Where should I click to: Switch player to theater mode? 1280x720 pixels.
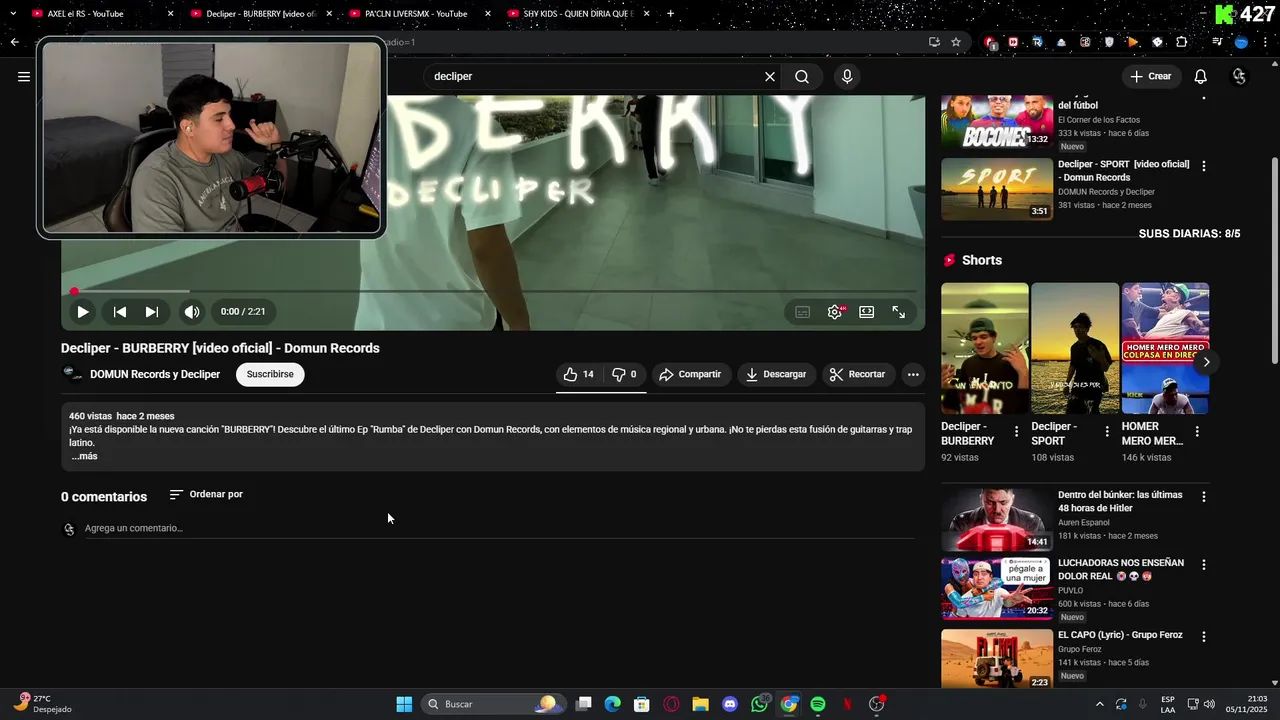pos(867,312)
